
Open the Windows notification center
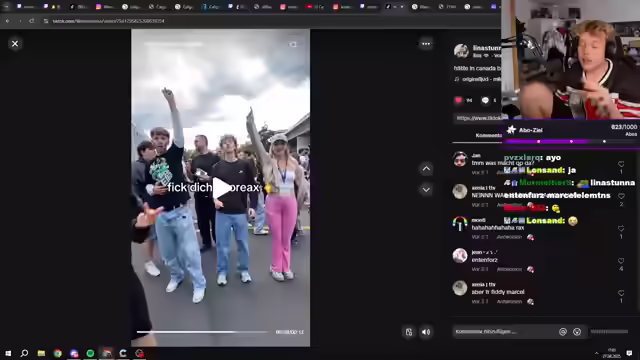point(629,353)
